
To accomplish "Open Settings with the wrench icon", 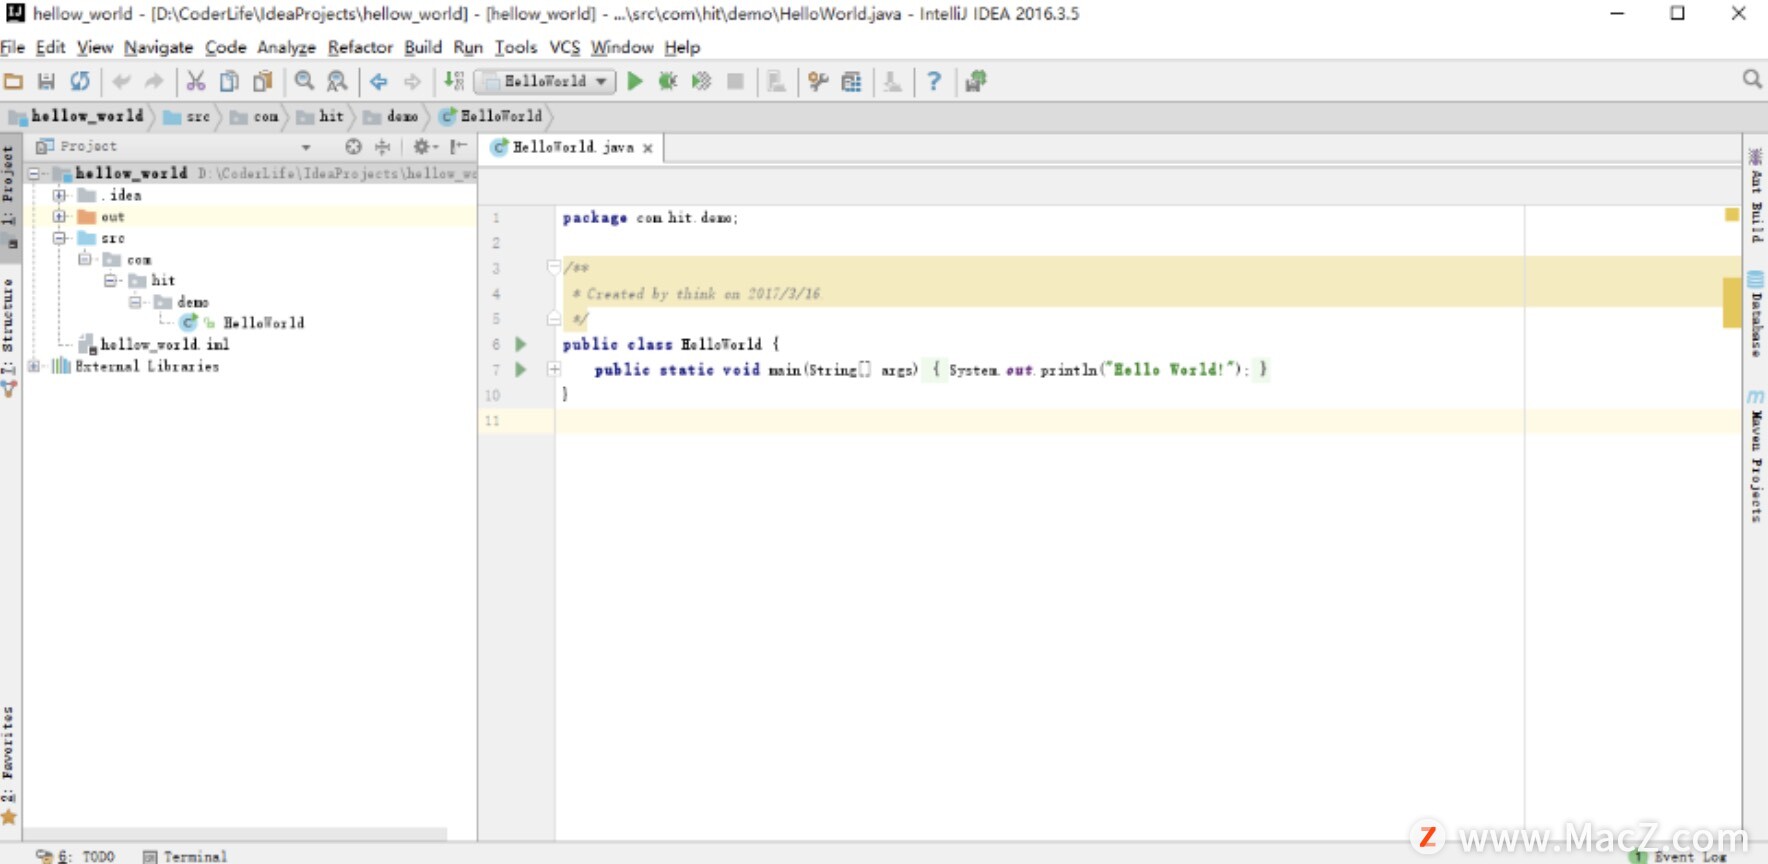I will tap(818, 82).
